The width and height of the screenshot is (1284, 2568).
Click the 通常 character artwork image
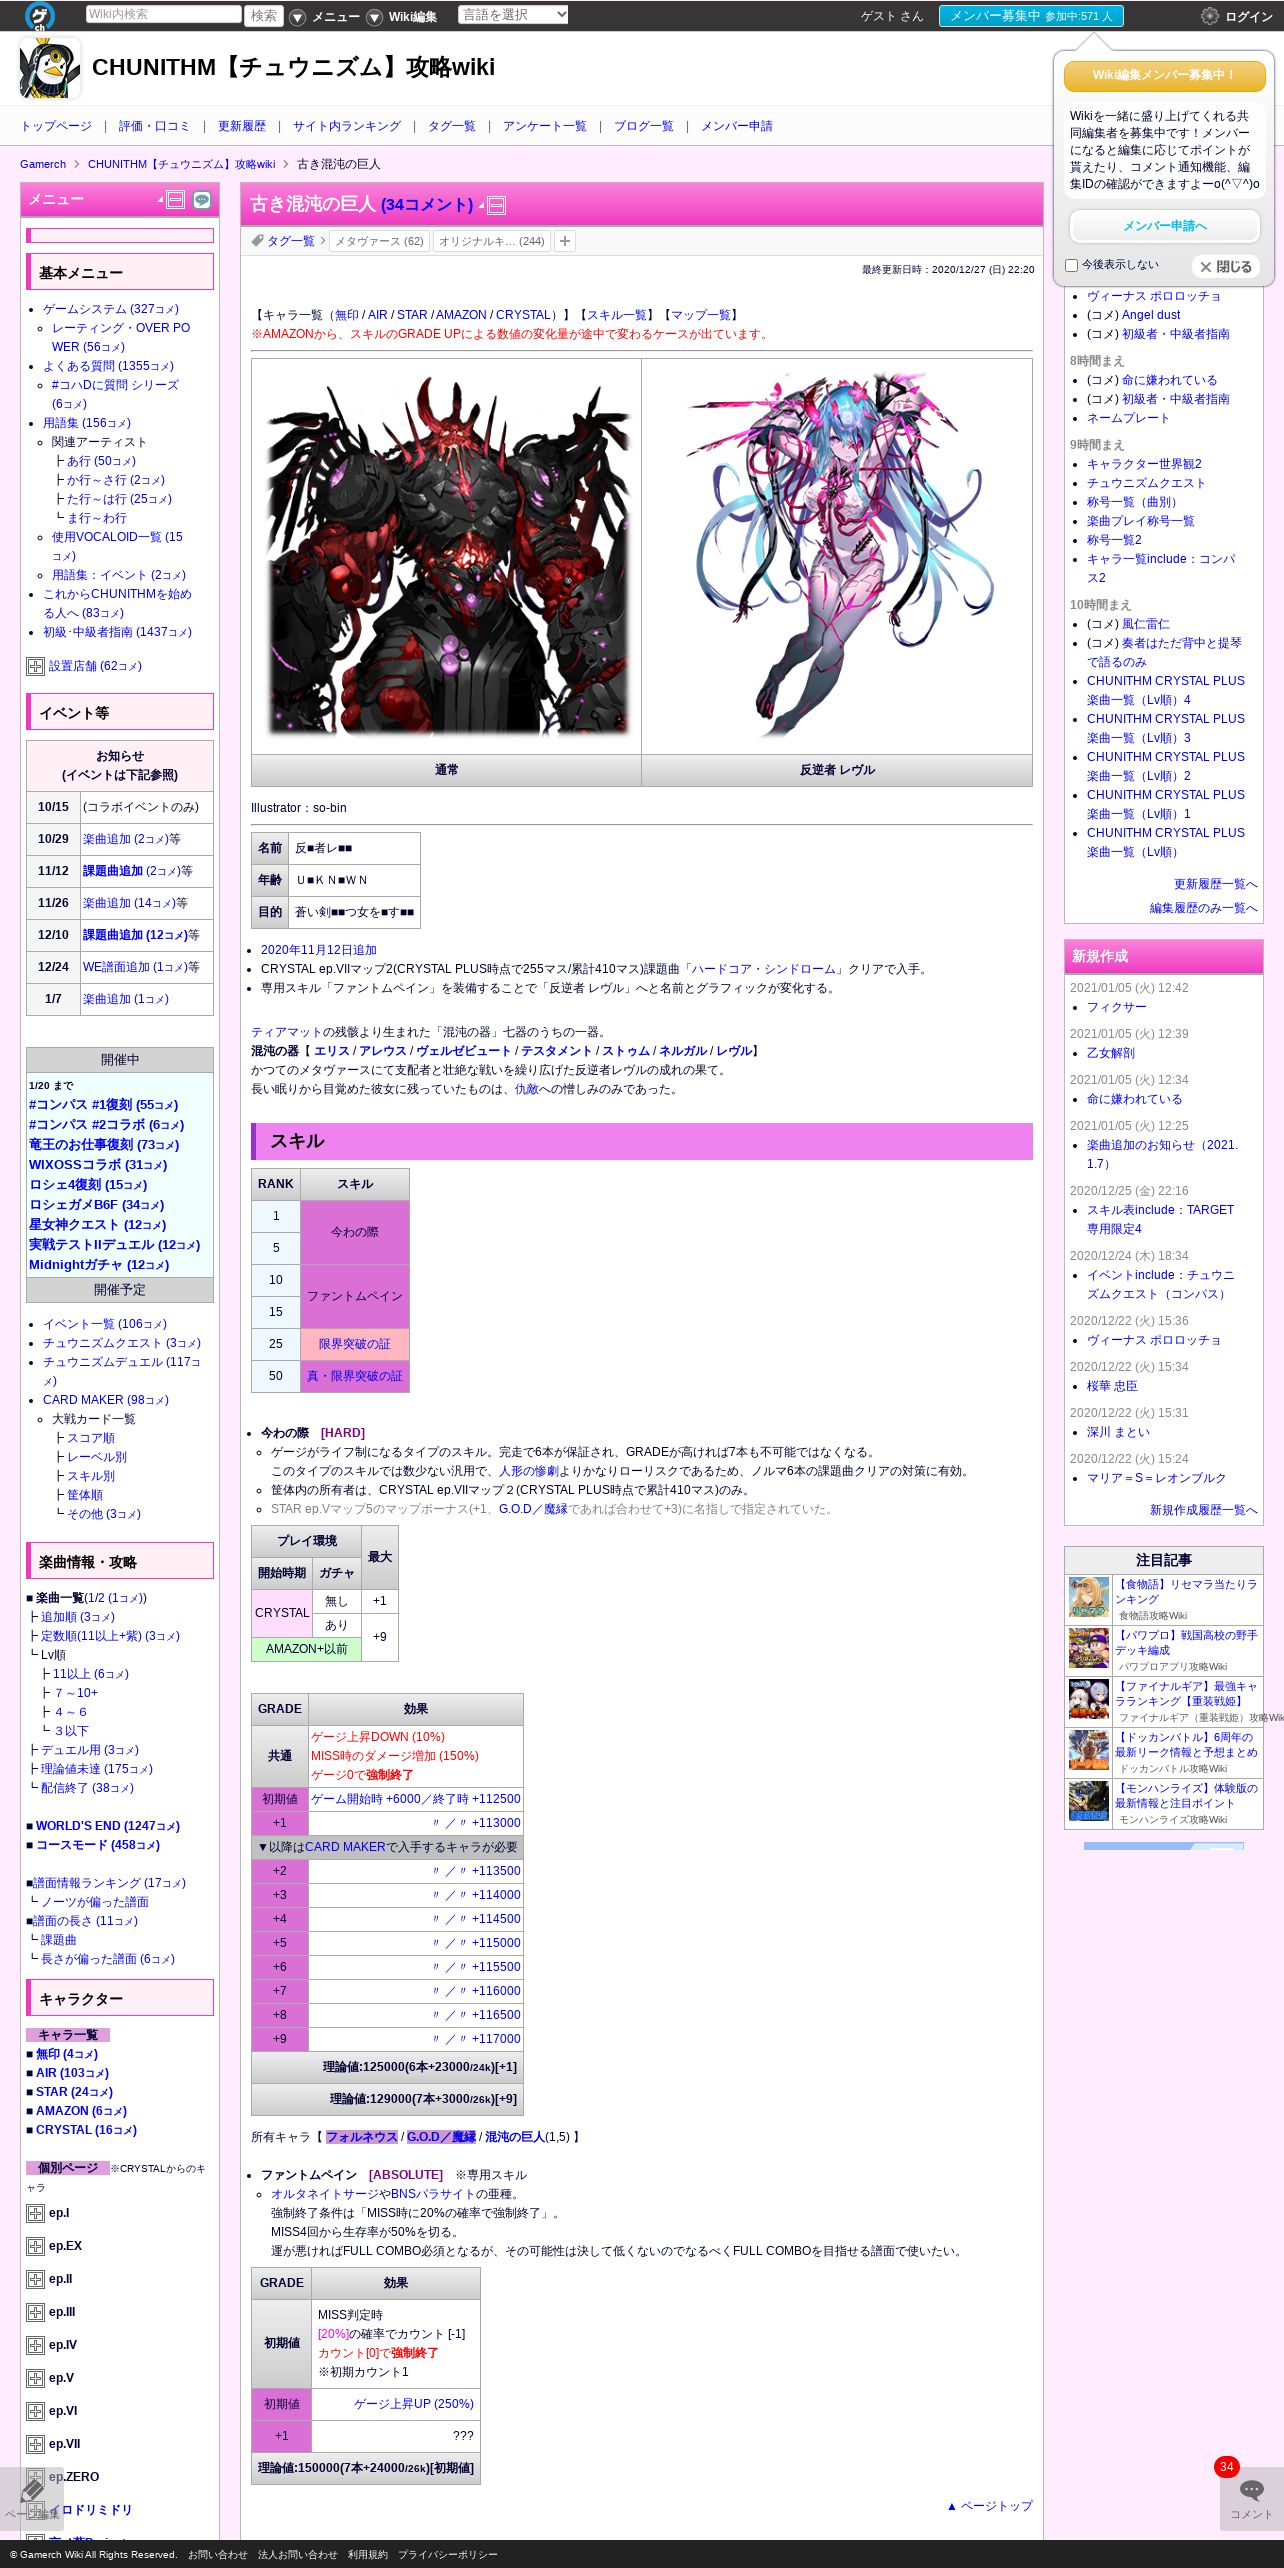446,556
